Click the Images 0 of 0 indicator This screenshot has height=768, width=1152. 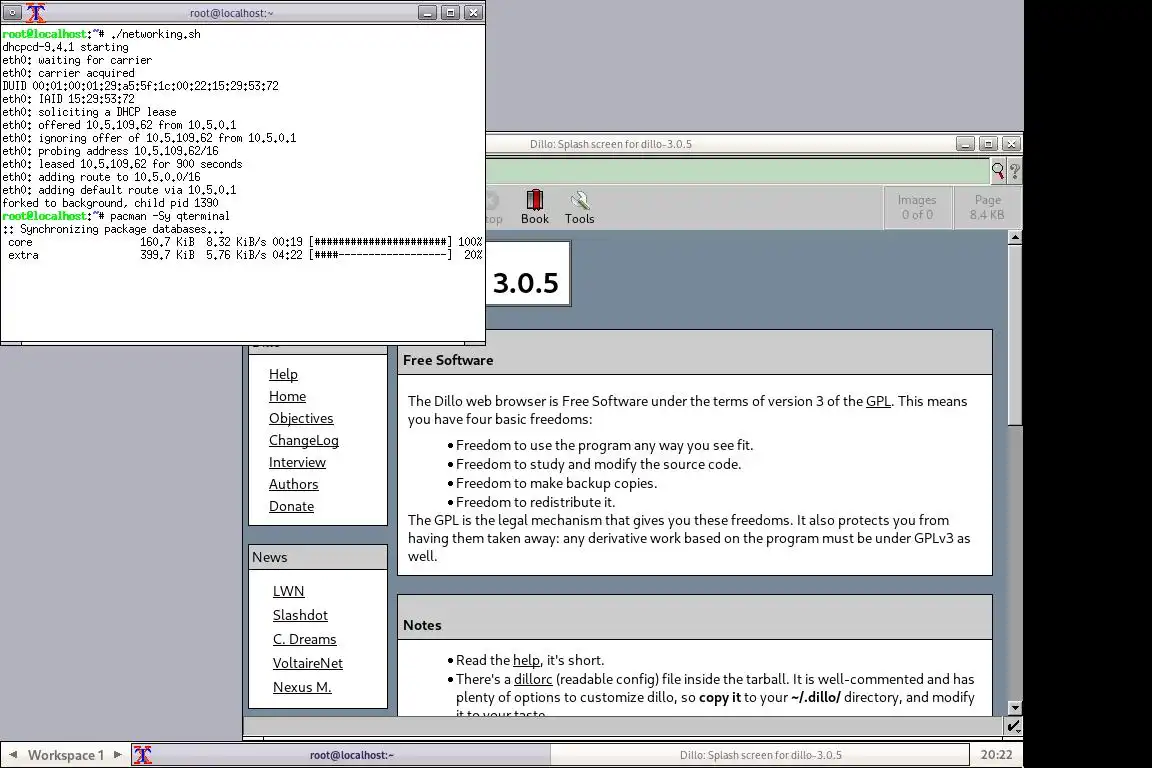[917, 207]
